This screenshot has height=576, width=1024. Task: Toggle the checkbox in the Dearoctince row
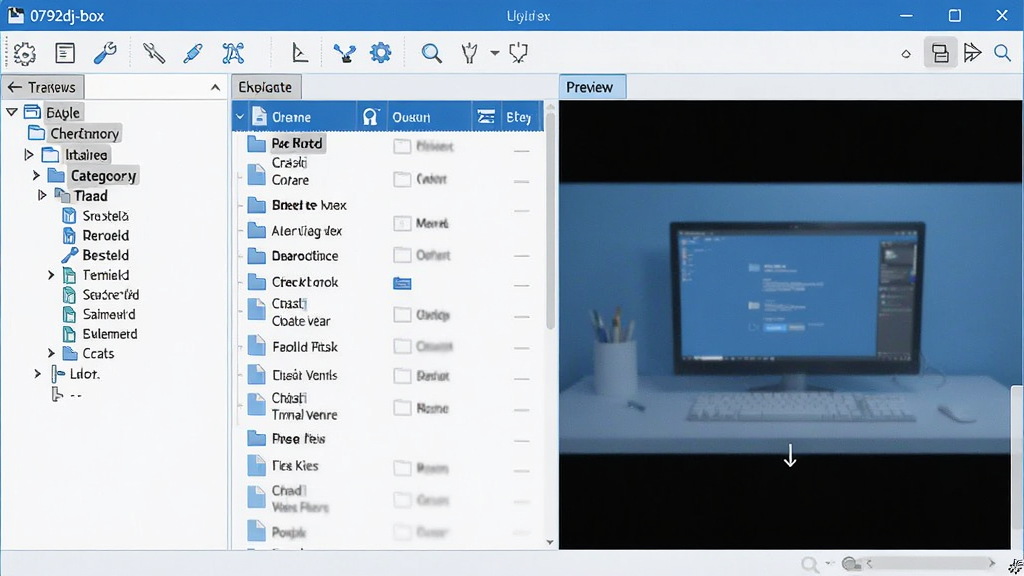click(x=402, y=255)
